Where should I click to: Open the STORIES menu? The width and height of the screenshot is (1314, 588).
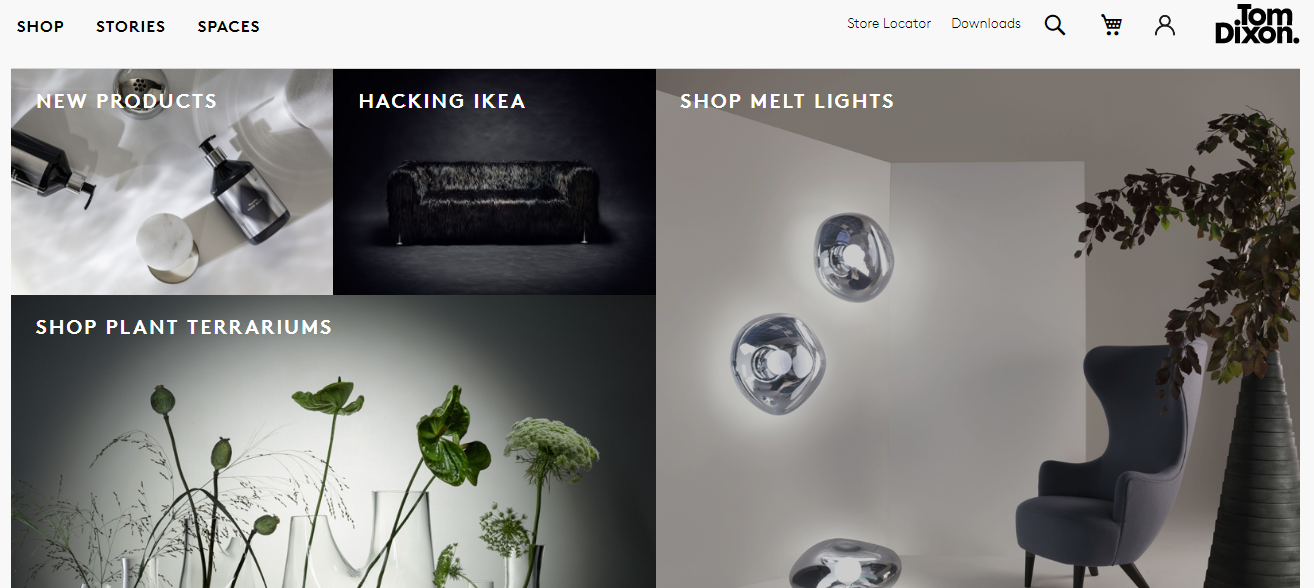pyautogui.click(x=131, y=27)
